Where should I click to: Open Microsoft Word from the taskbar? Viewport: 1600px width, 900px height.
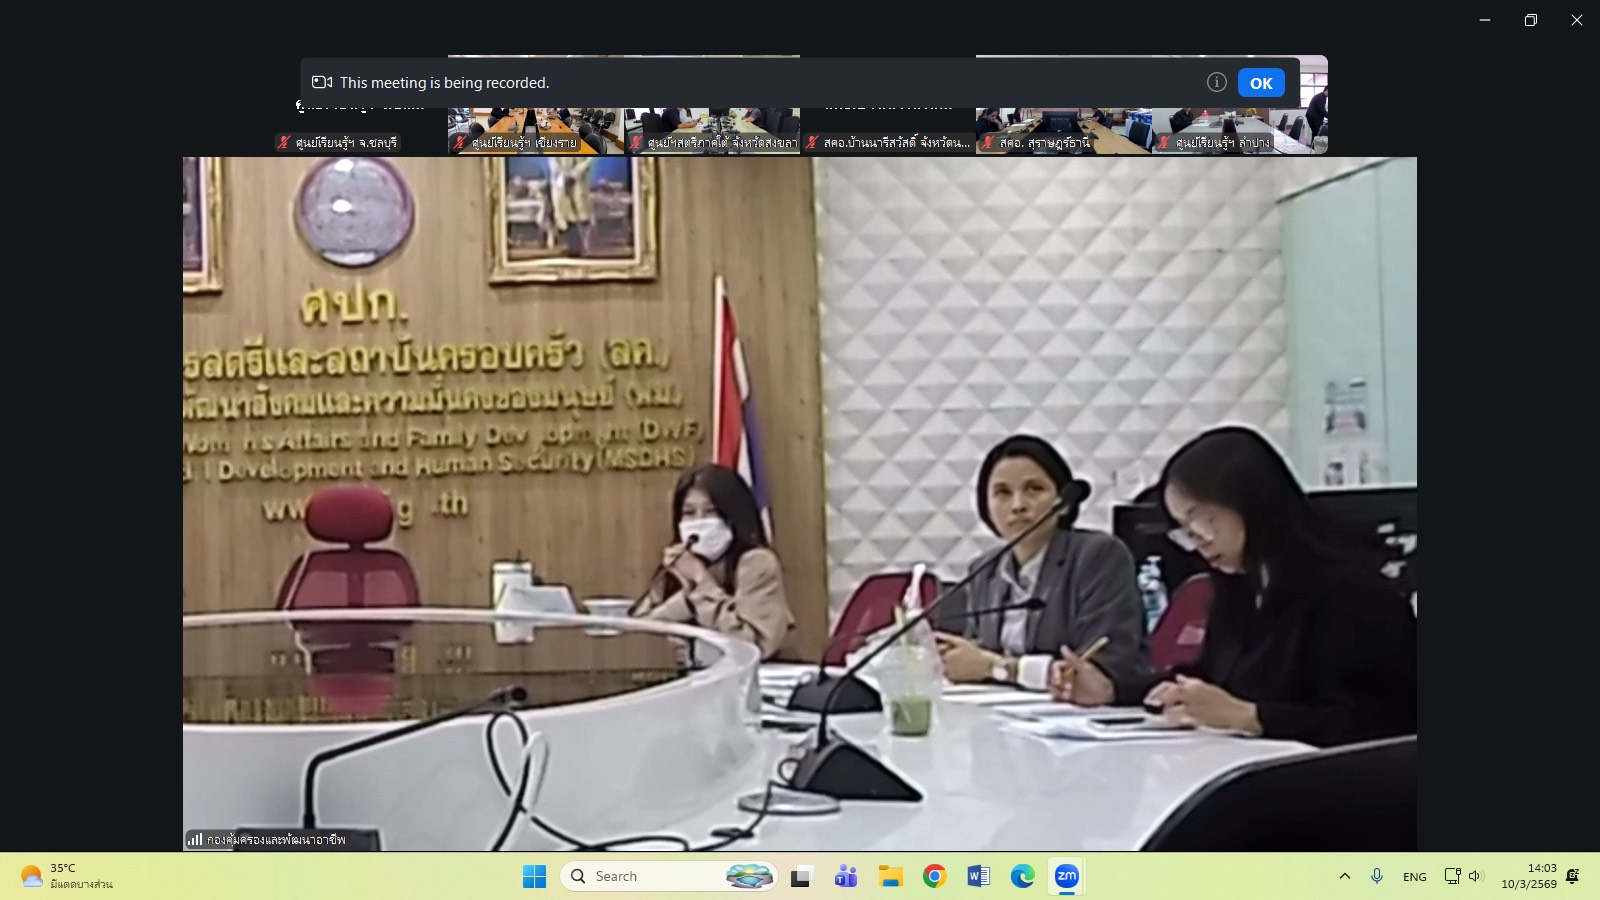pos(978,877)
